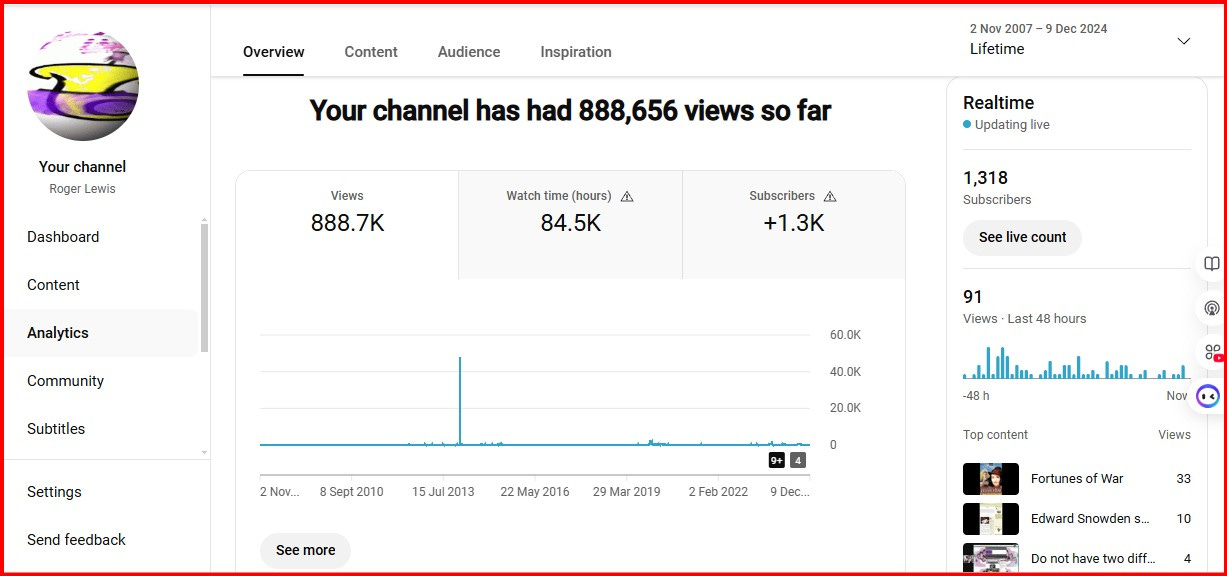Click the See more button
1227x576 pixels.
[x=305, y=550]
